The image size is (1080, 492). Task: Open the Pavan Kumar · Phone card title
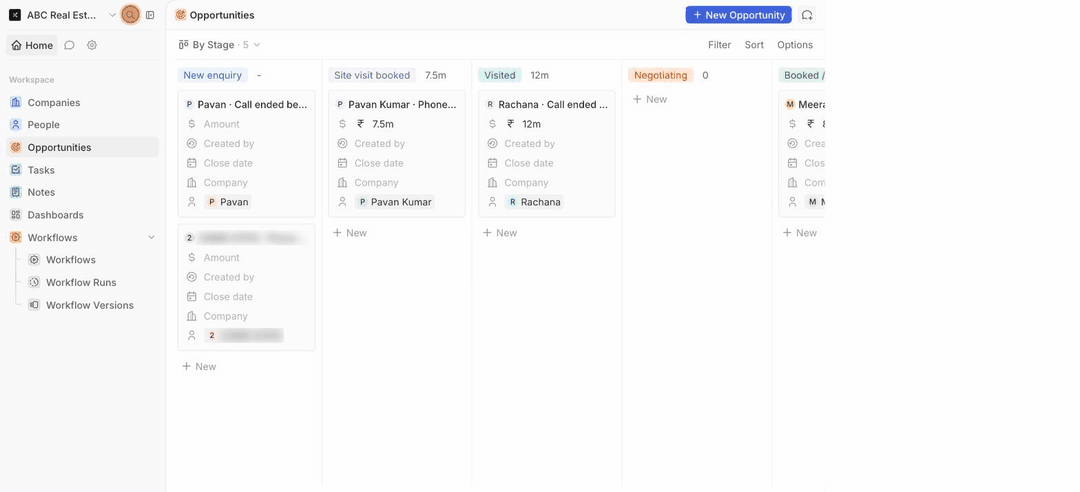402,105
